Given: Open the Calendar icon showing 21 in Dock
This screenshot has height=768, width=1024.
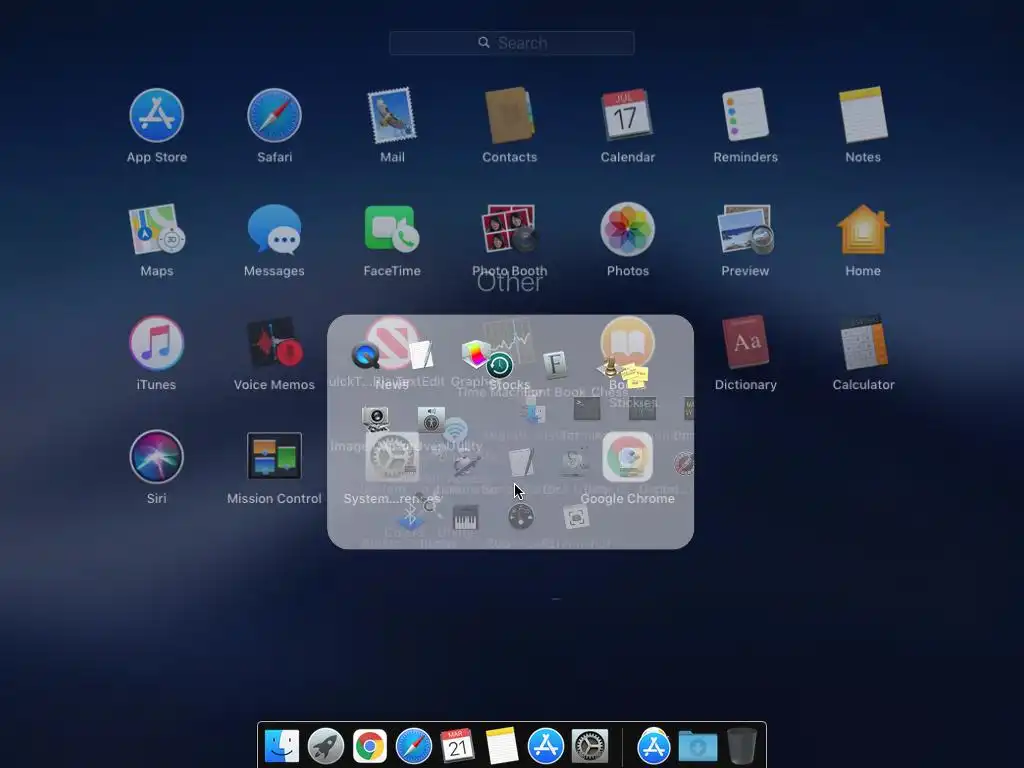Looking at the screenshot, I should click(457, 746).
